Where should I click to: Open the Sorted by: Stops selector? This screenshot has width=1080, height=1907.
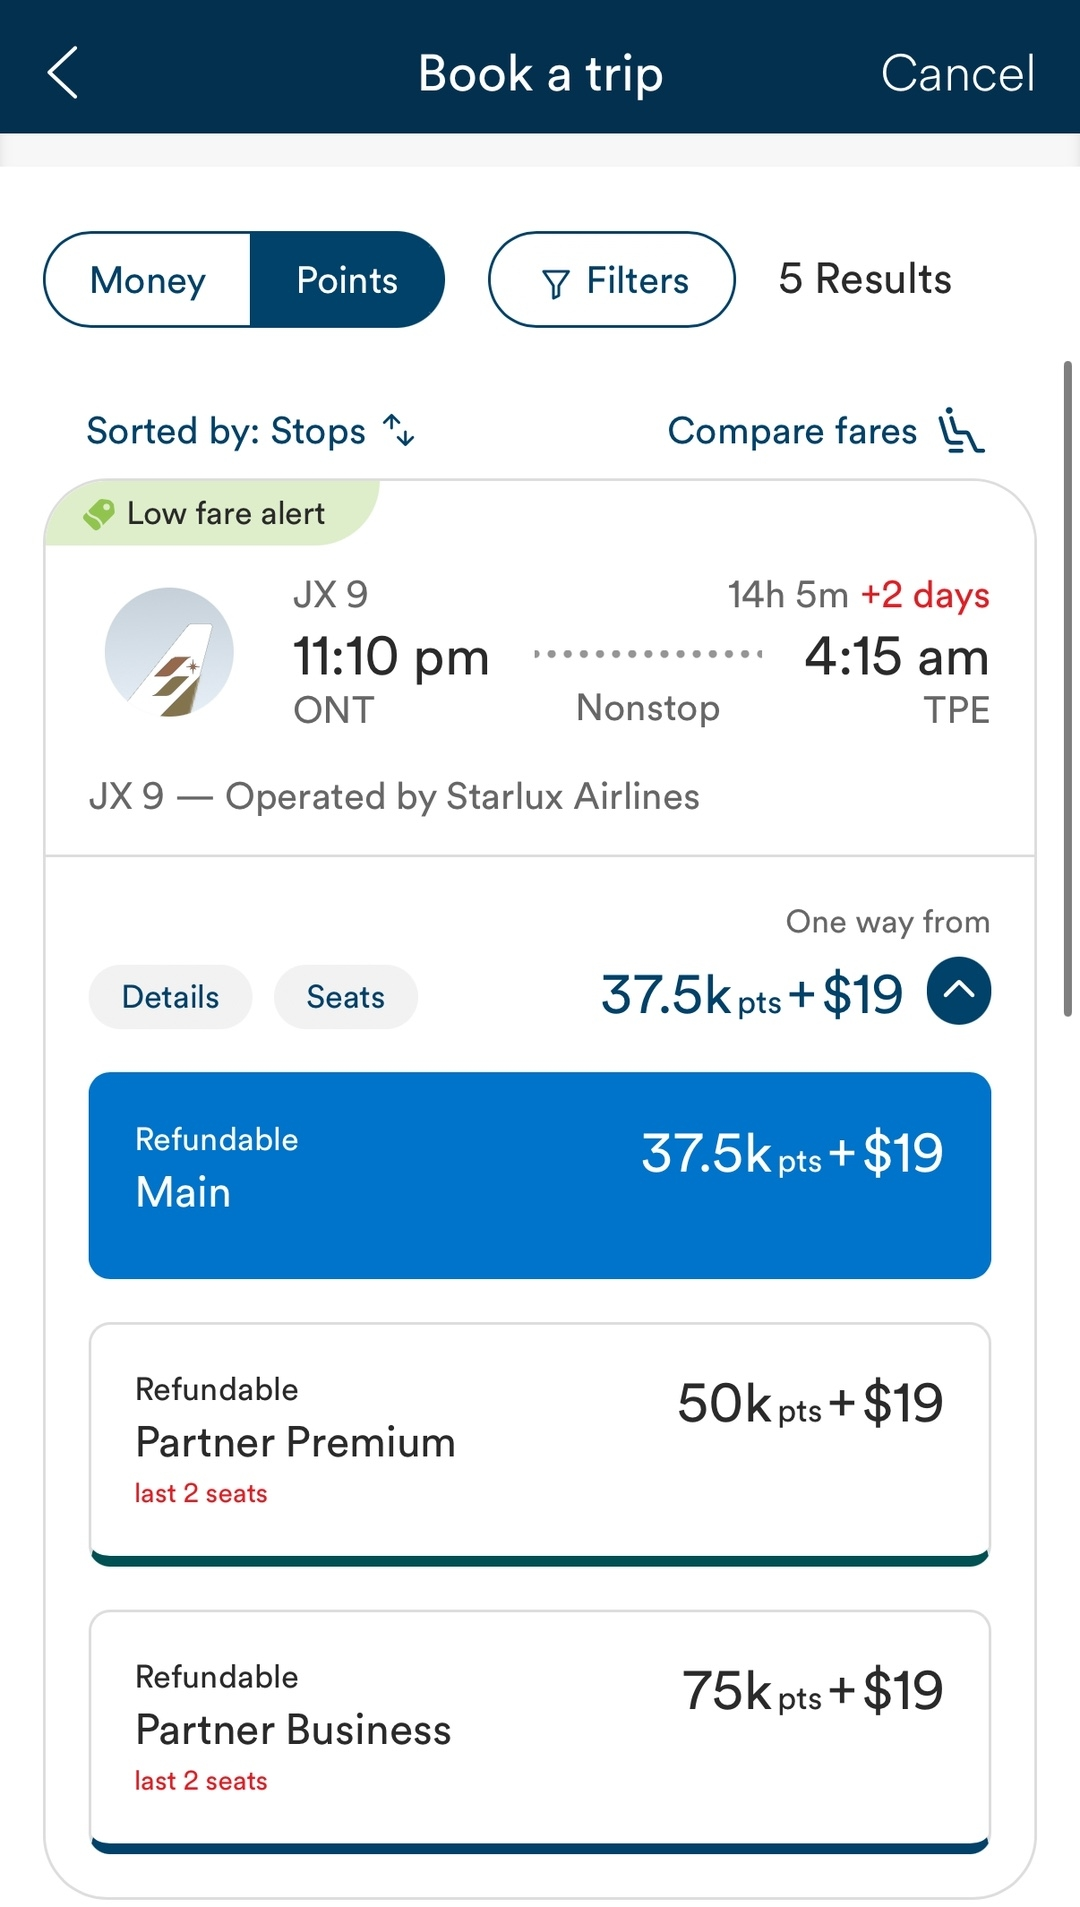click(x=227, y=431)
